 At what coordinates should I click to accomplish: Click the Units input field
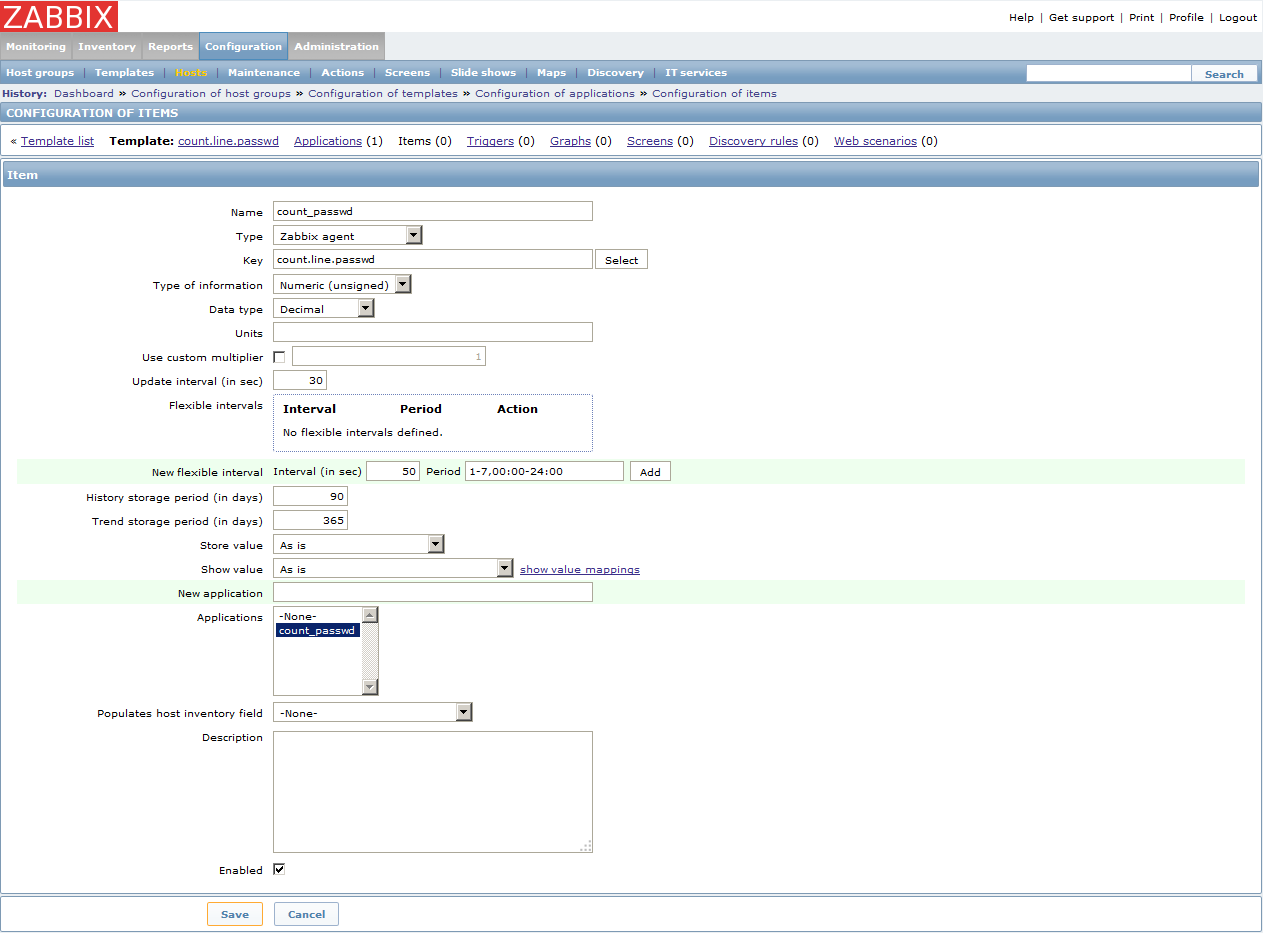click(x=433, y=332)
